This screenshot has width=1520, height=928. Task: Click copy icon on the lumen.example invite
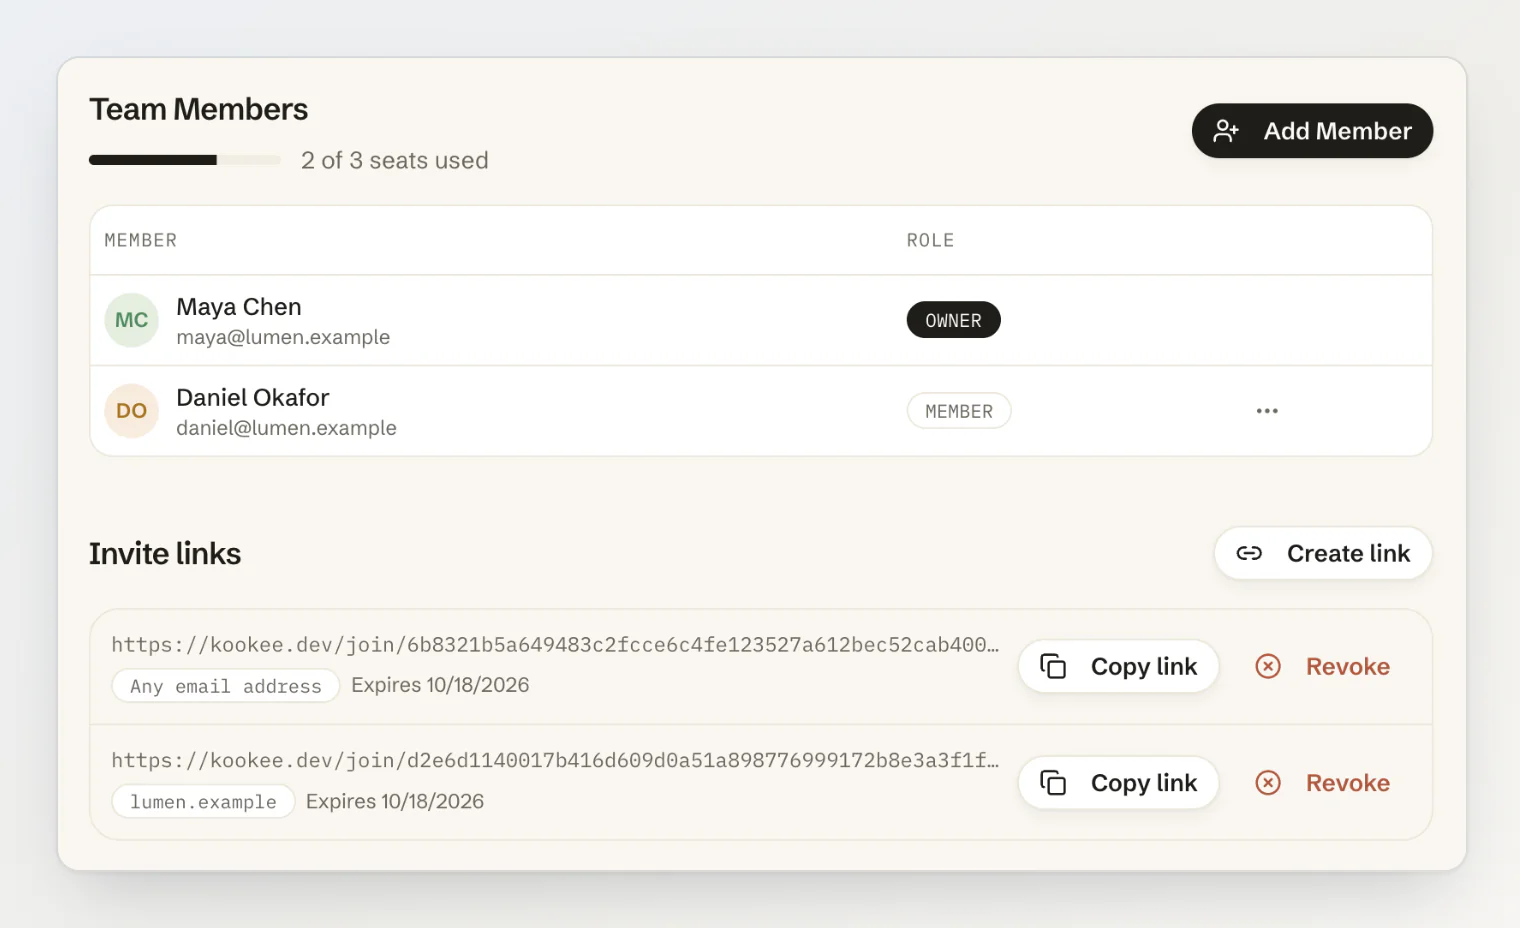[1053, 782]
